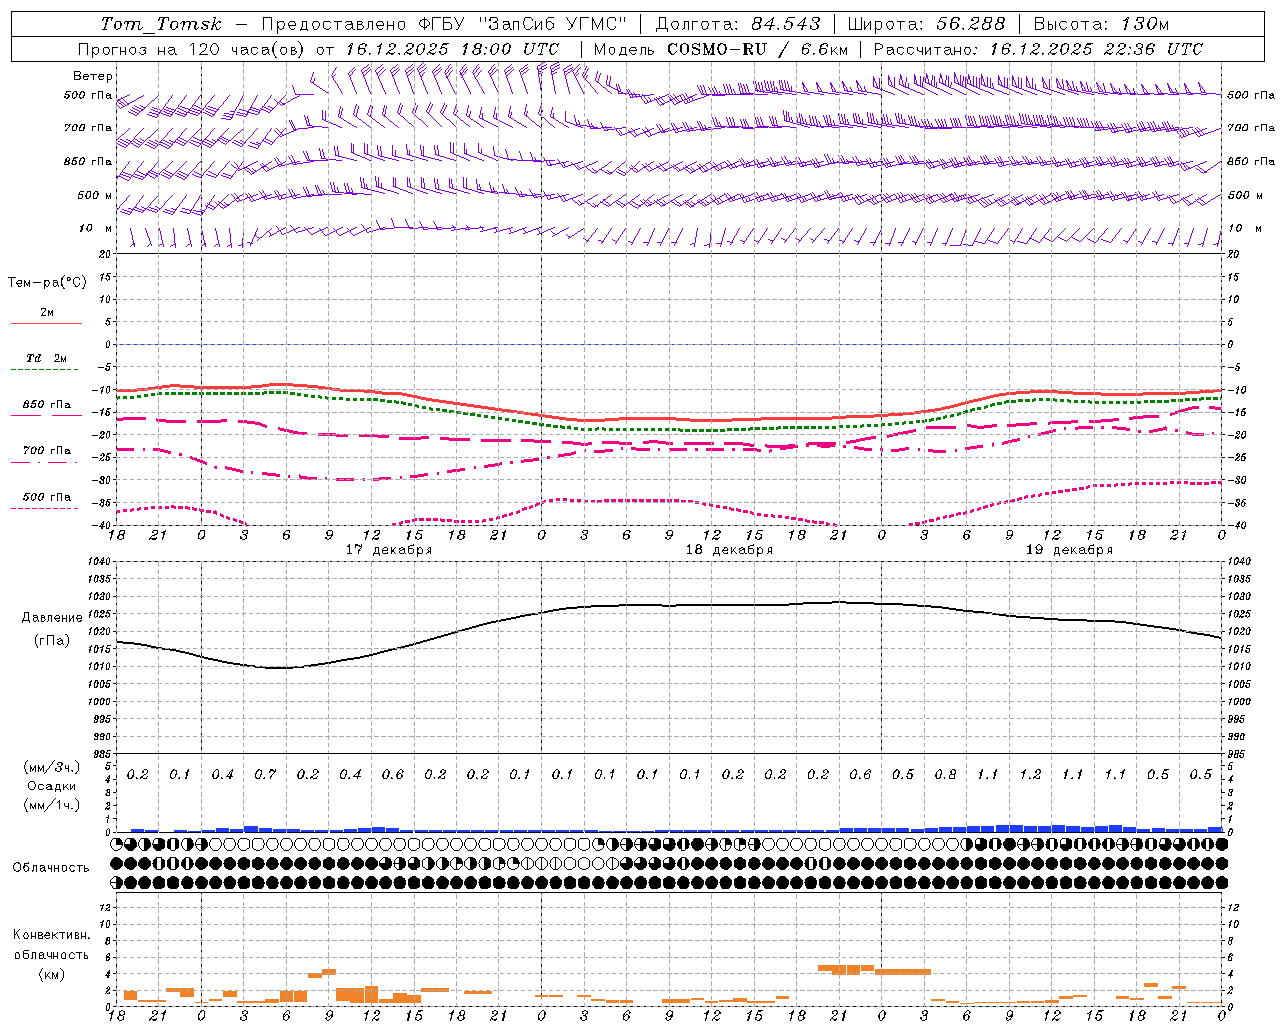1280x1024 pixels.
Task: Click the latitude value Широта: 56.288
Action: pyautogui.click(x=926, y=24)
